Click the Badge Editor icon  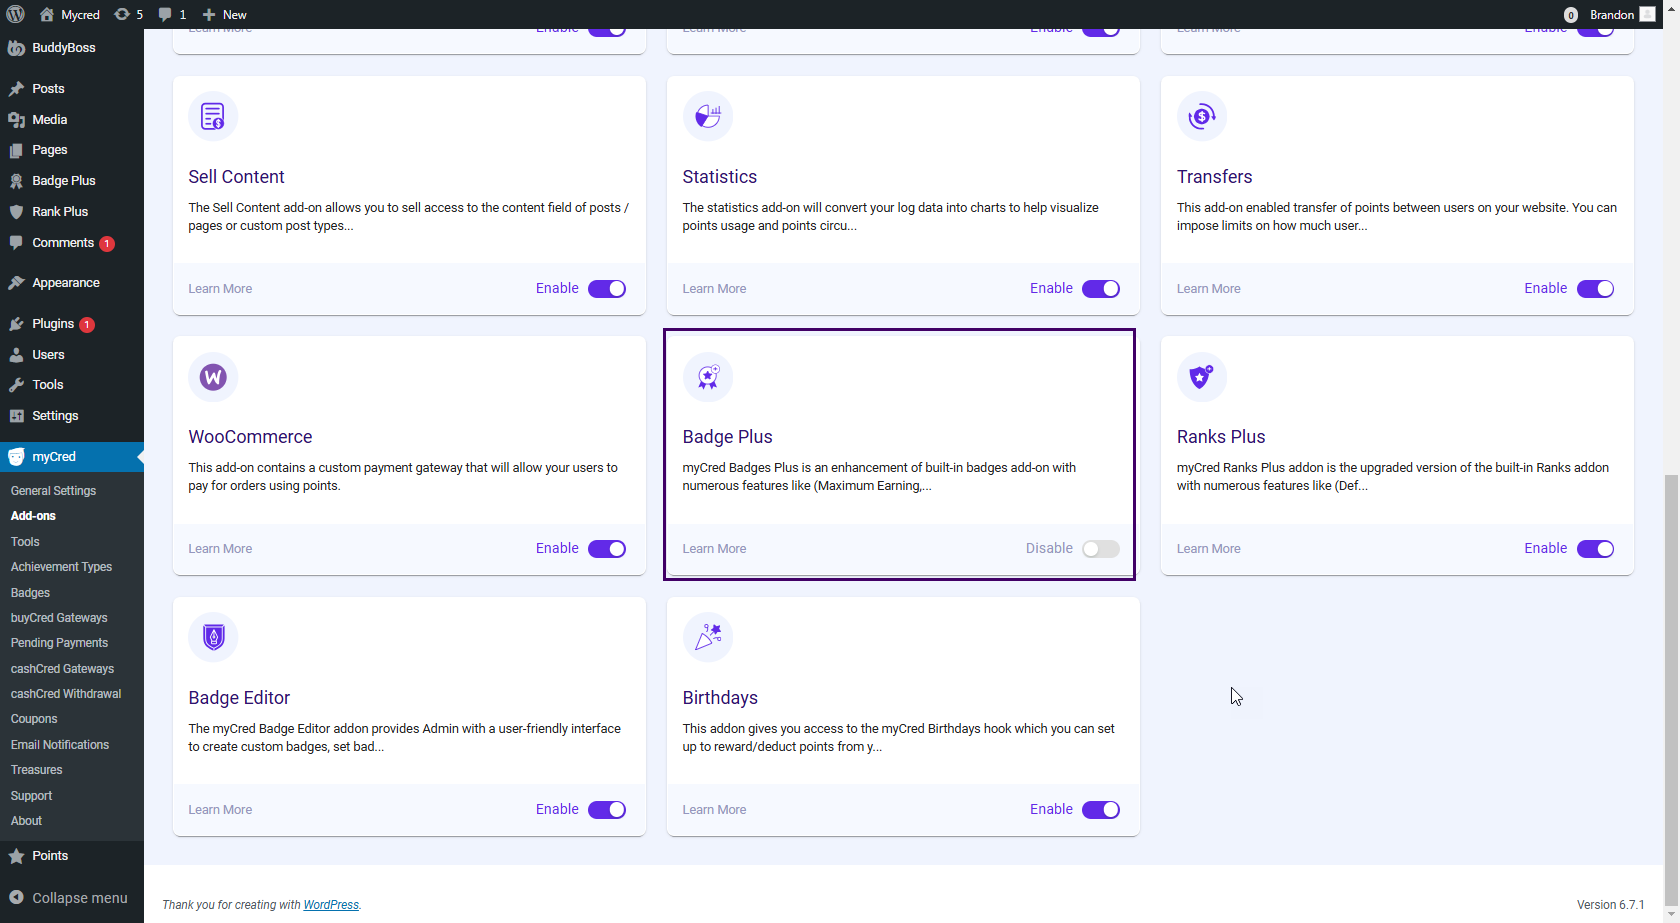[213, 637]
